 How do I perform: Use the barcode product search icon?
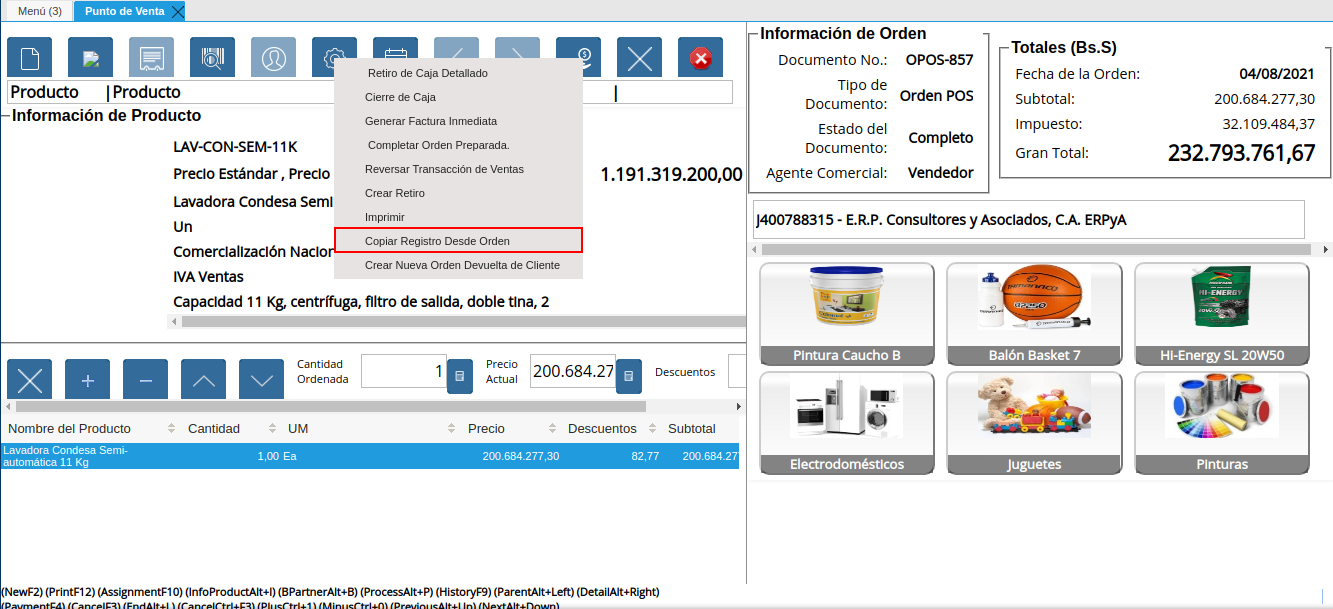coord(212,57)
